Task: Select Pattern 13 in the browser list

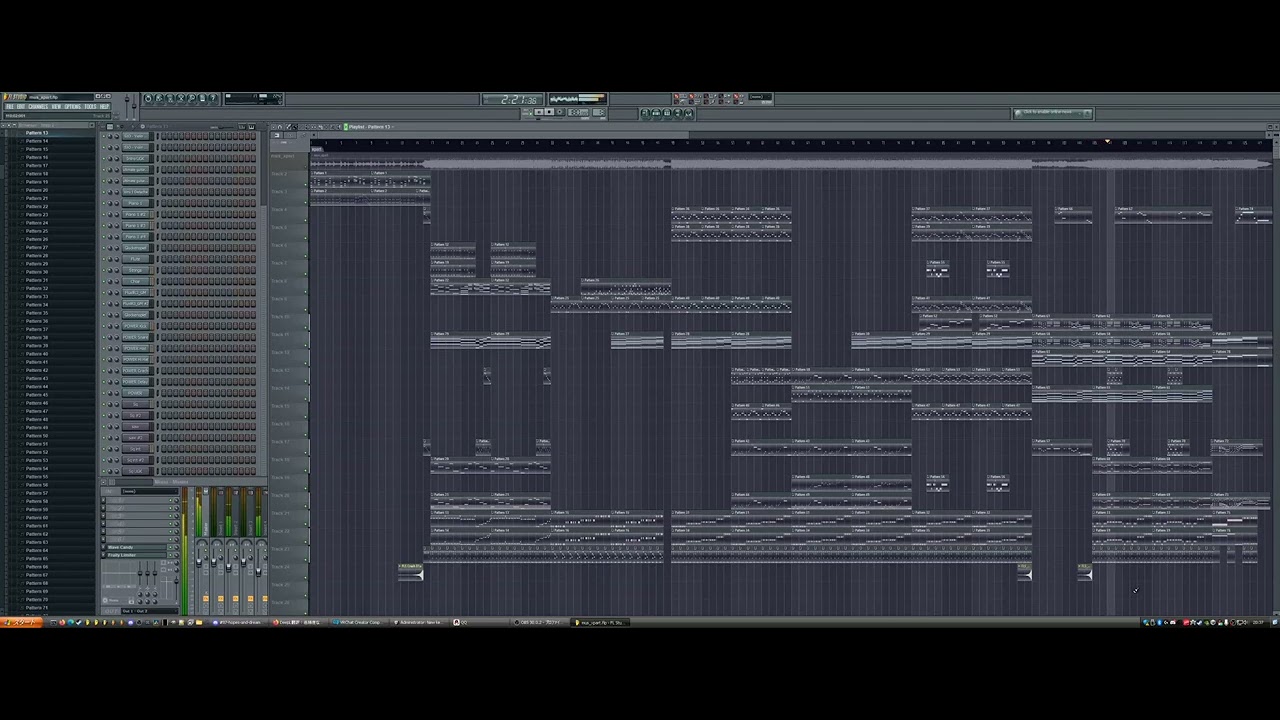Action: click(37, 133)
